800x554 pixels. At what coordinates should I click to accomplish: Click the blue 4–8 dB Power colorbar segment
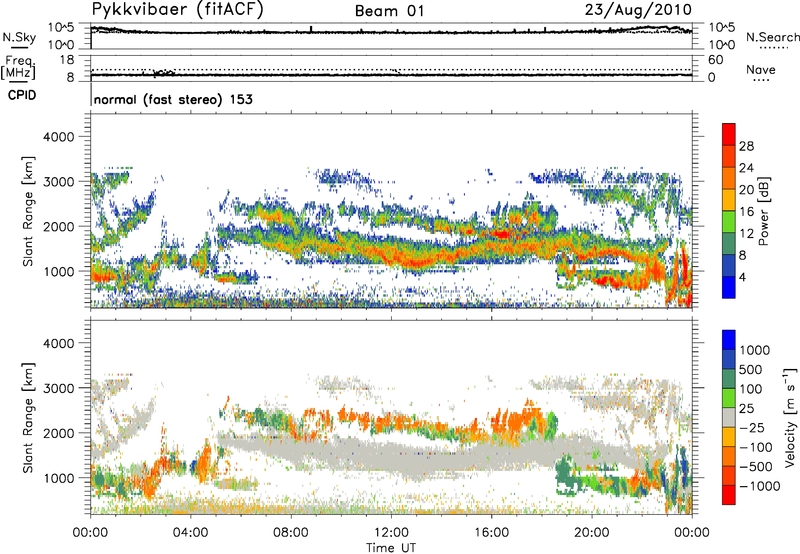point(729,266)
